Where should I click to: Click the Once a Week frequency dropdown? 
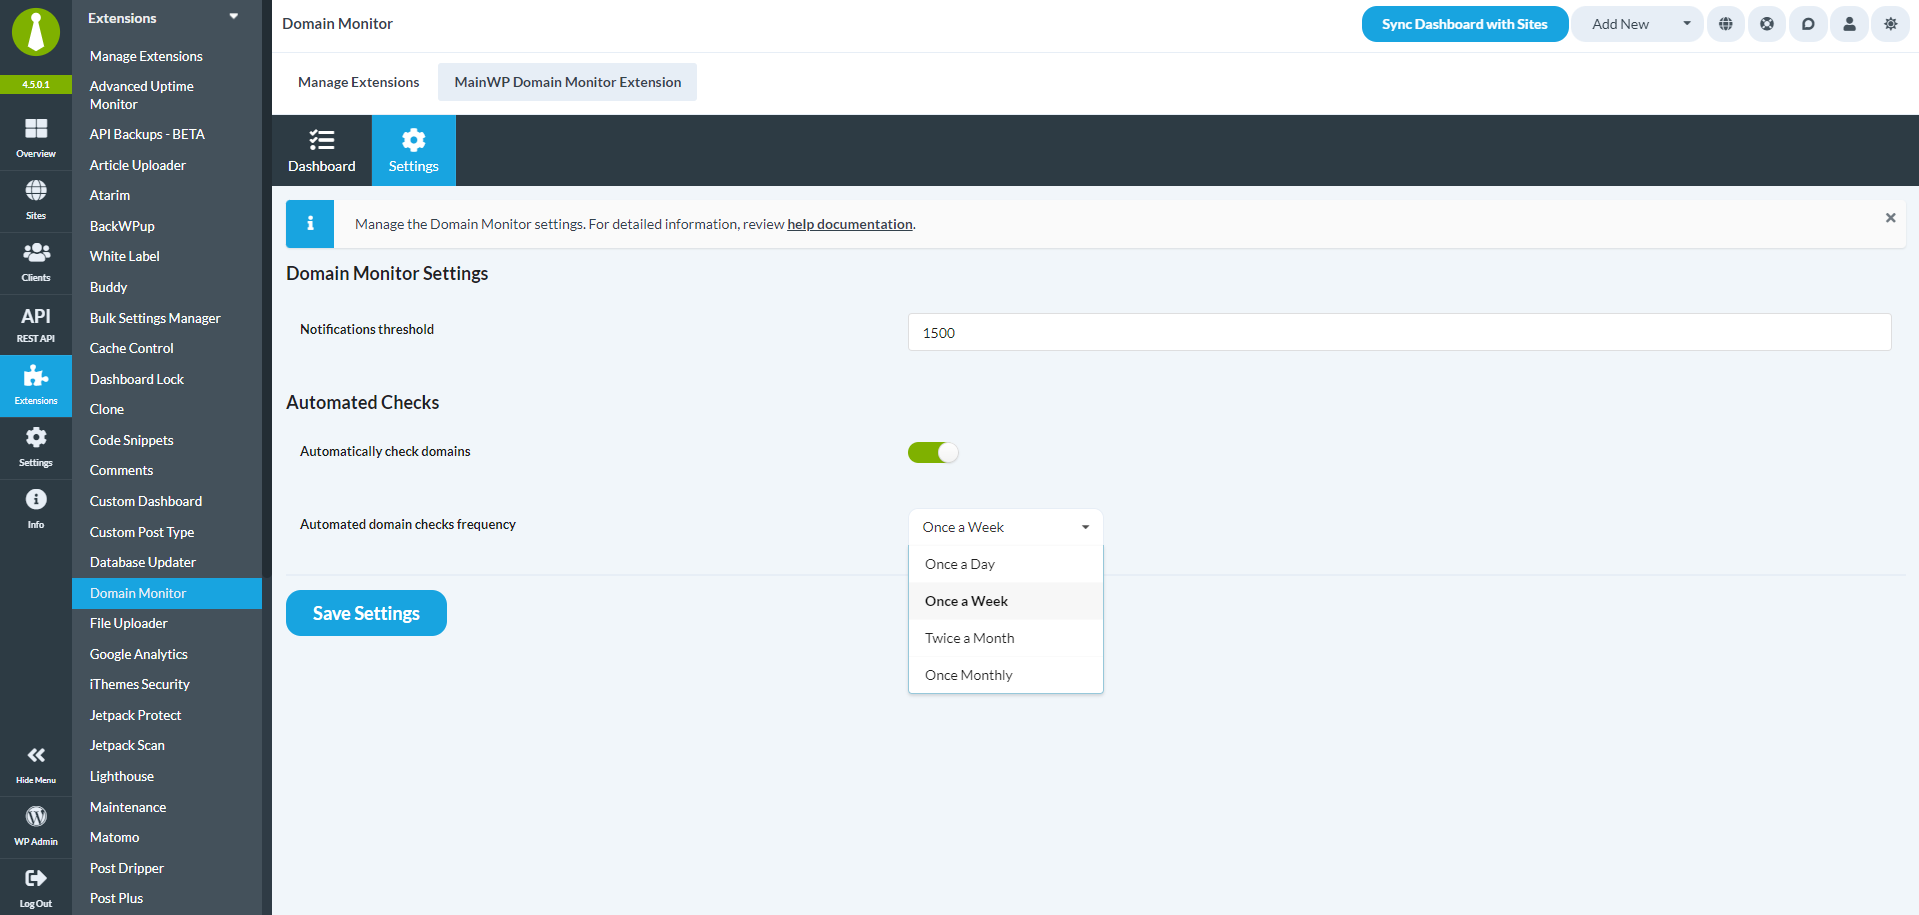coord(1005,527)
